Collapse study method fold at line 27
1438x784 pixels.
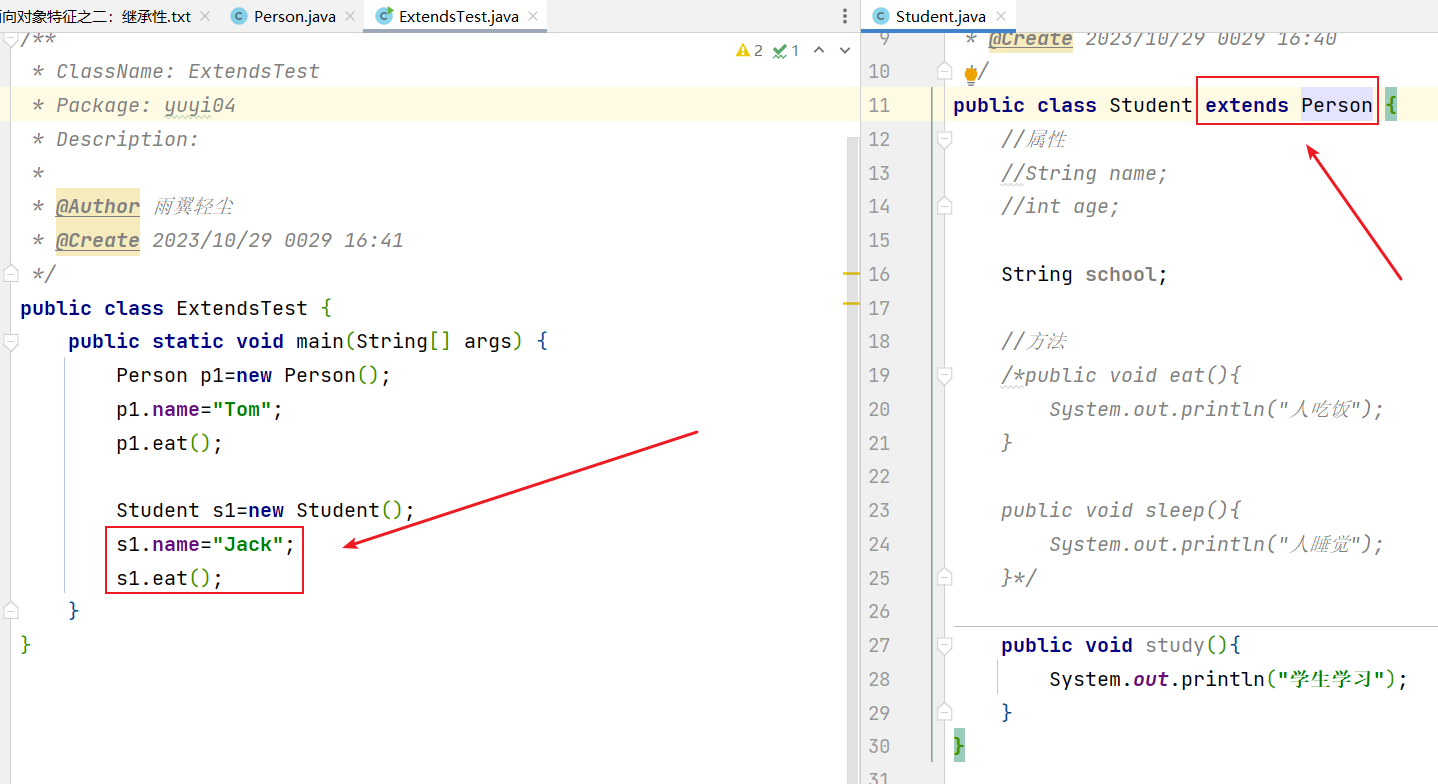944,645
